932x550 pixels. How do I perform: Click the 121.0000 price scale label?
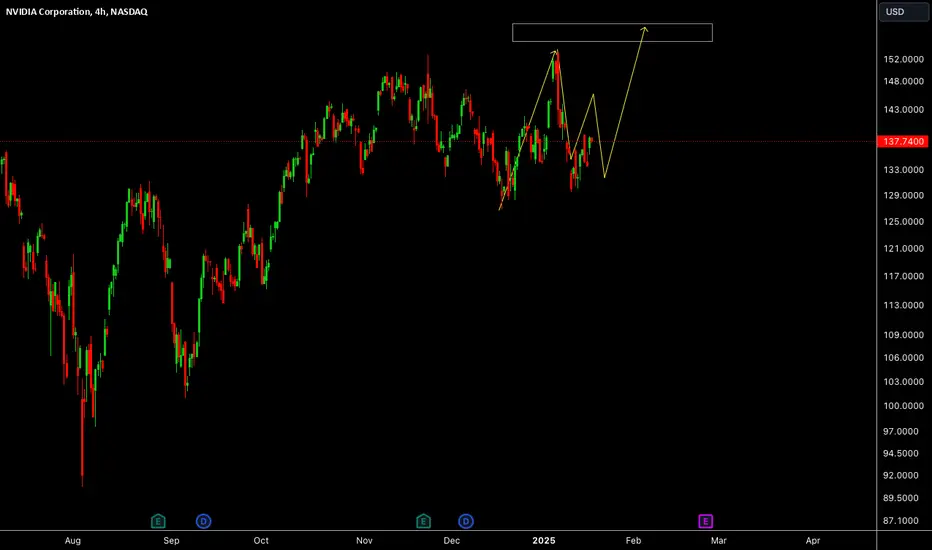903,249
